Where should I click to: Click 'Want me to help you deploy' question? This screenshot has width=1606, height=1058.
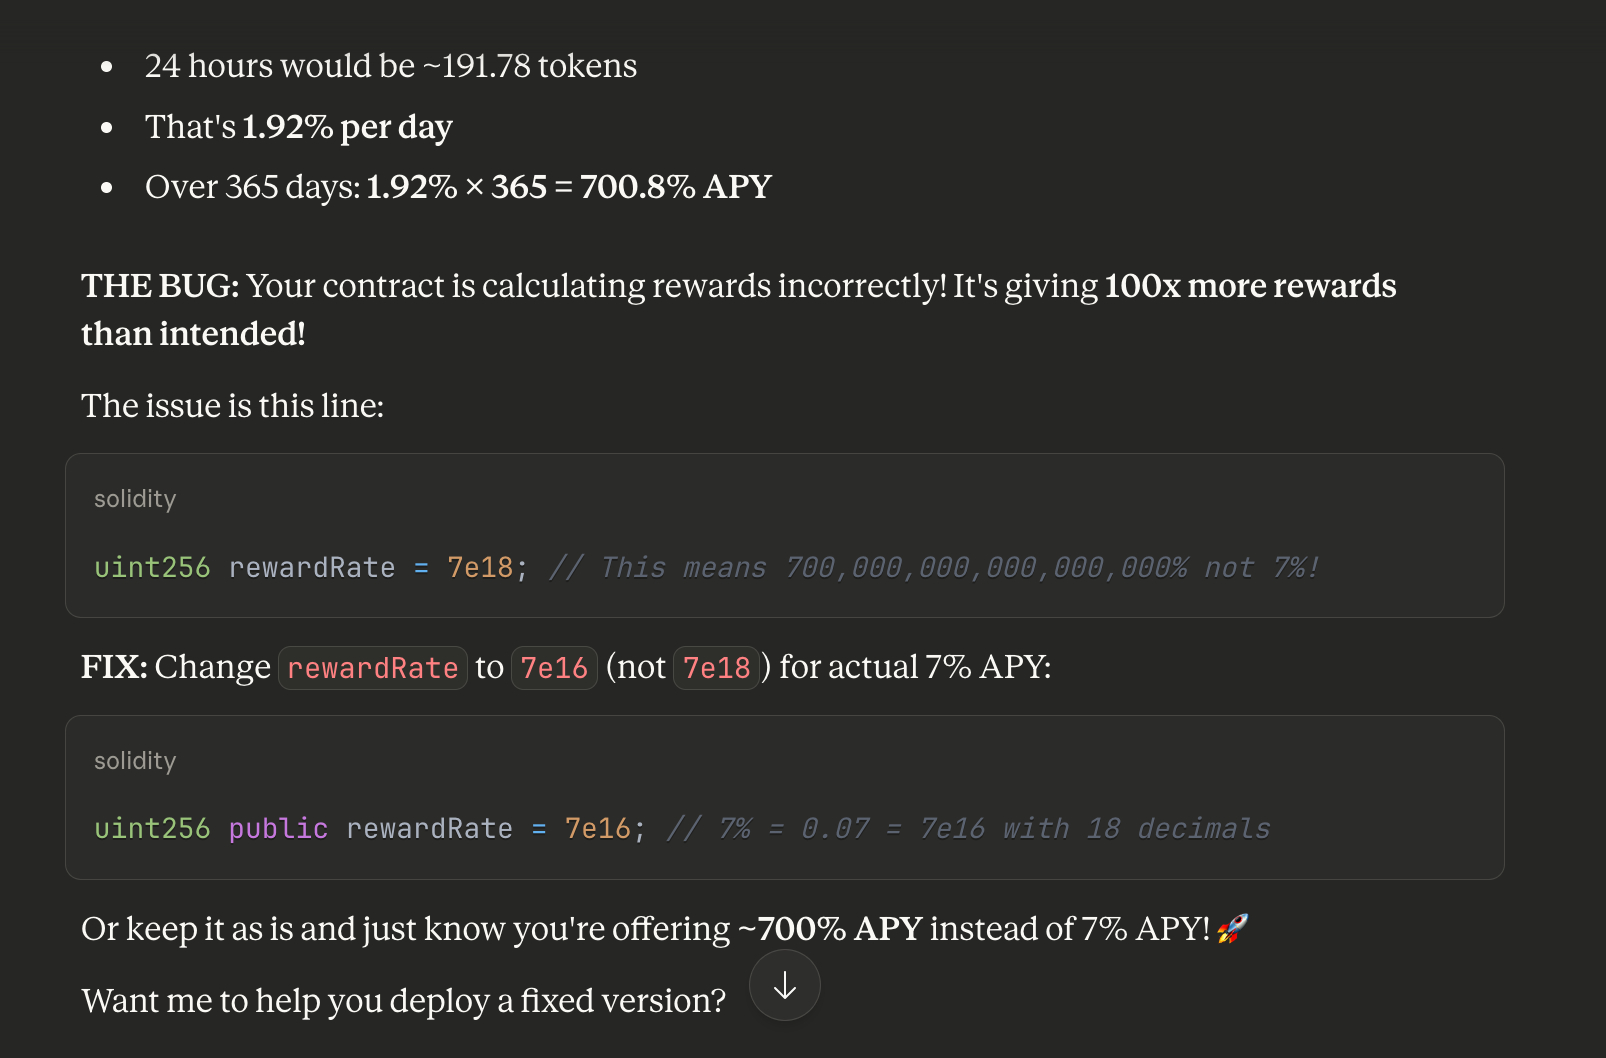click(403, 1001)
